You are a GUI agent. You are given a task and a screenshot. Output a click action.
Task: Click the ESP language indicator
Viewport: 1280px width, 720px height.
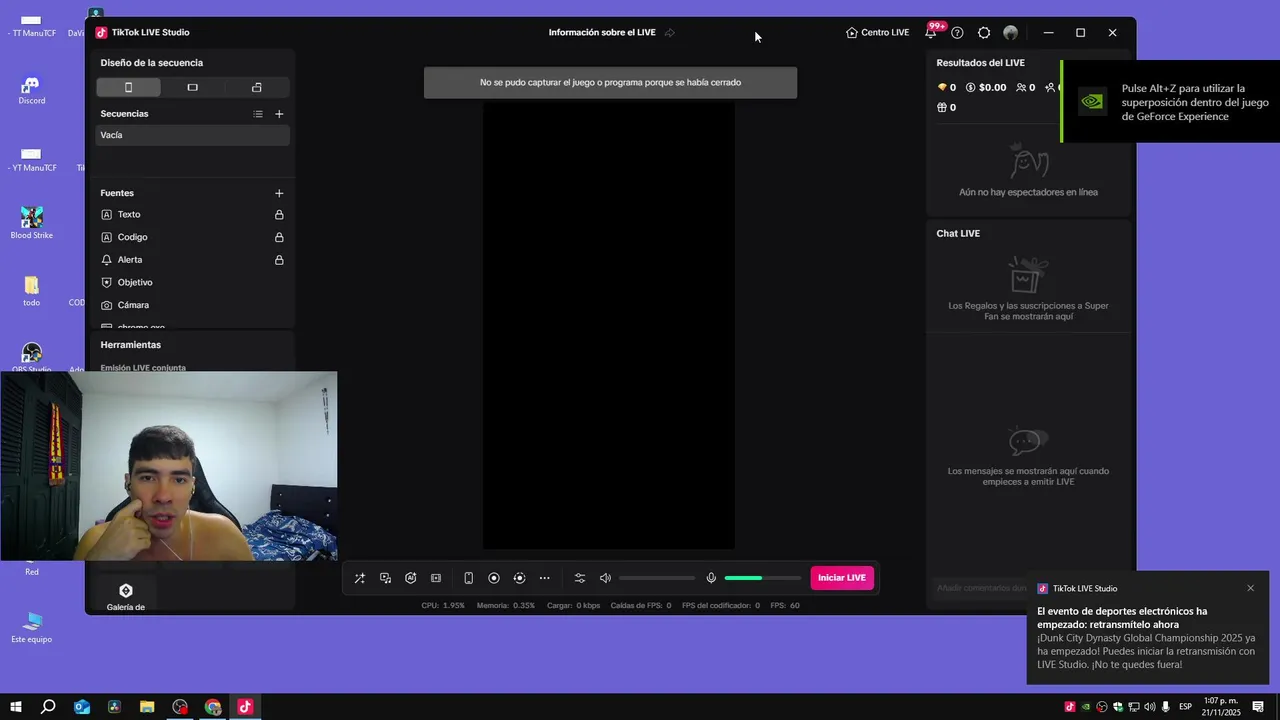point(1185,707)
